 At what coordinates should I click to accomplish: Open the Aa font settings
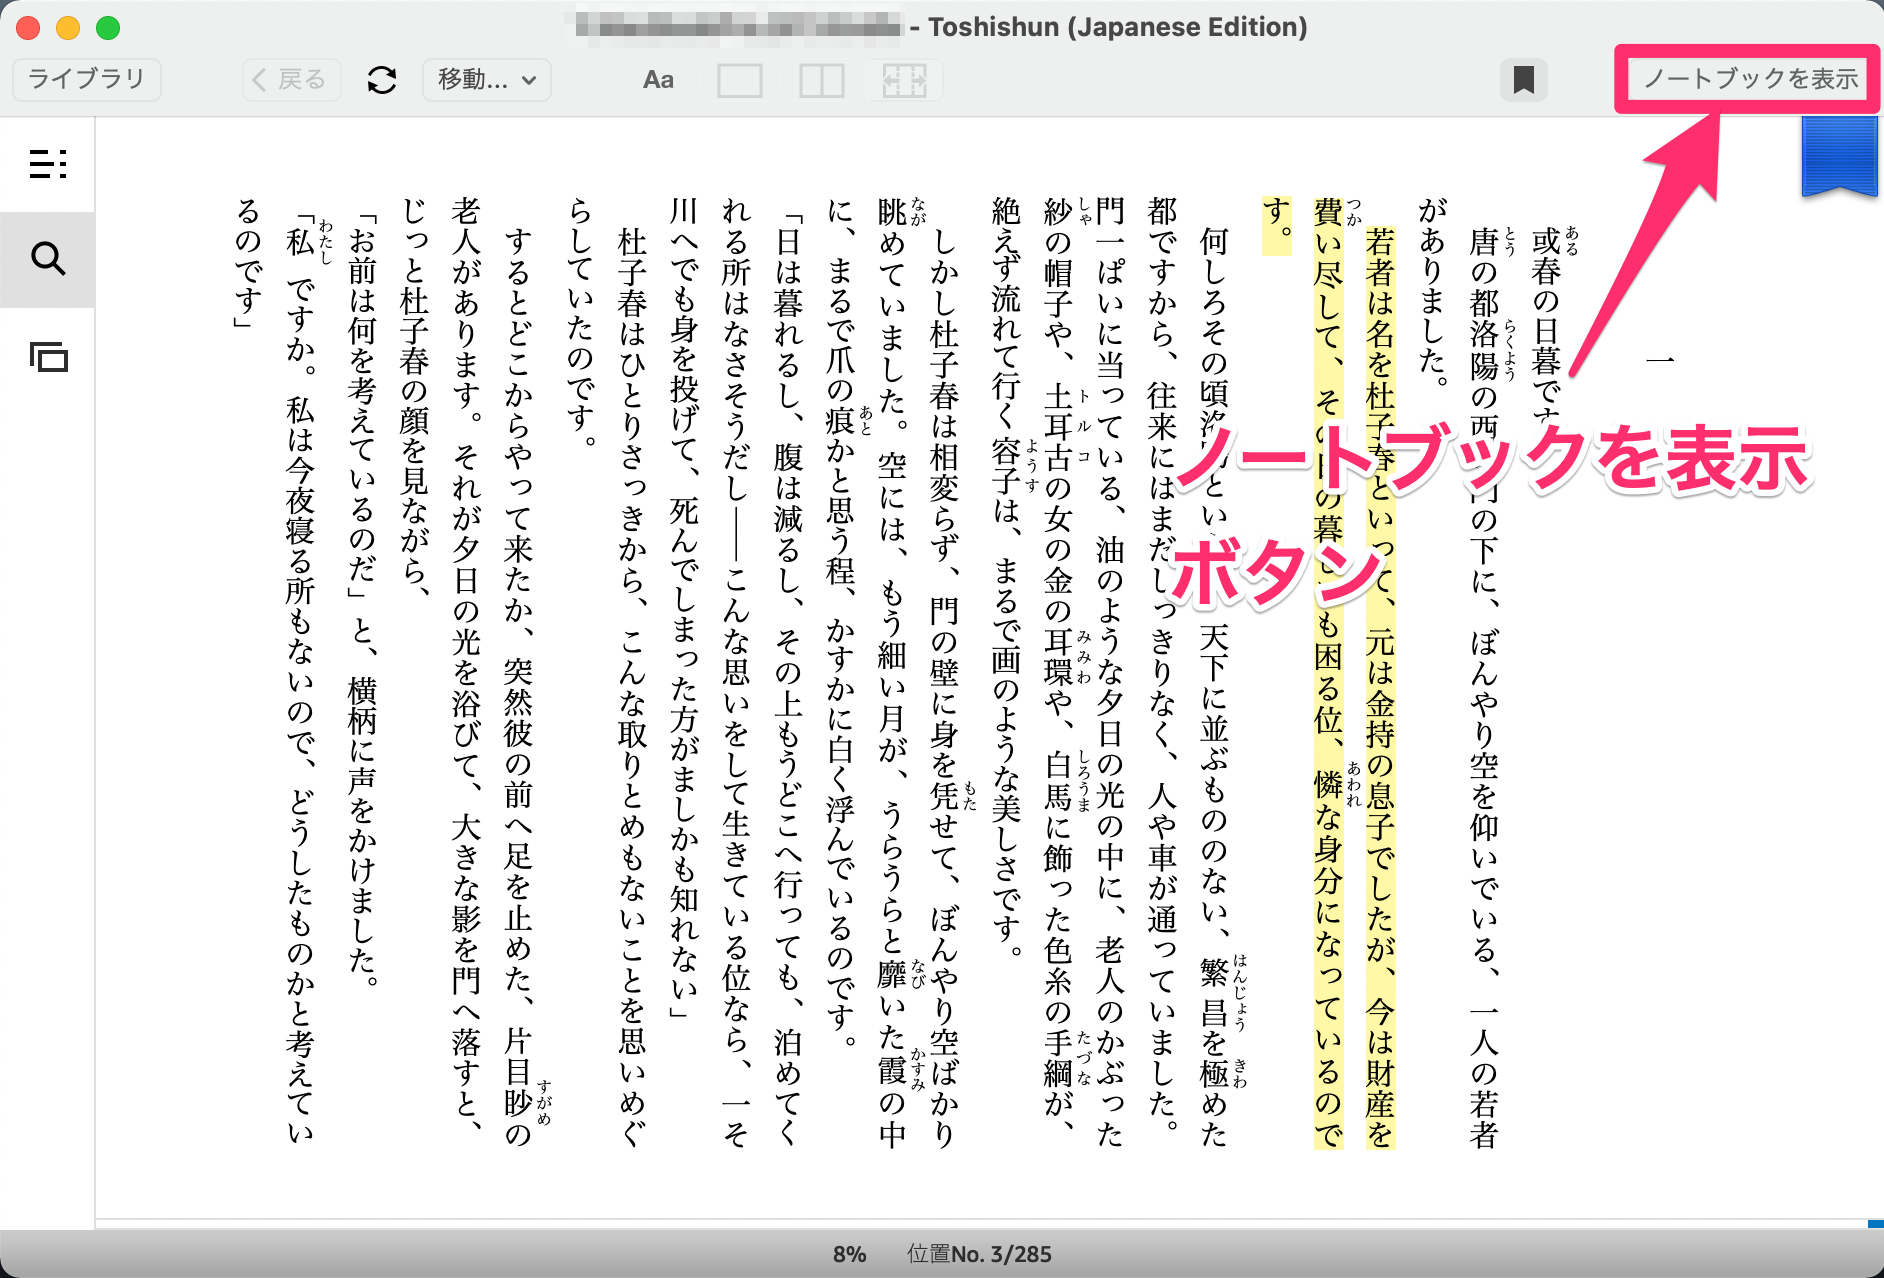[x=658, y=80]
